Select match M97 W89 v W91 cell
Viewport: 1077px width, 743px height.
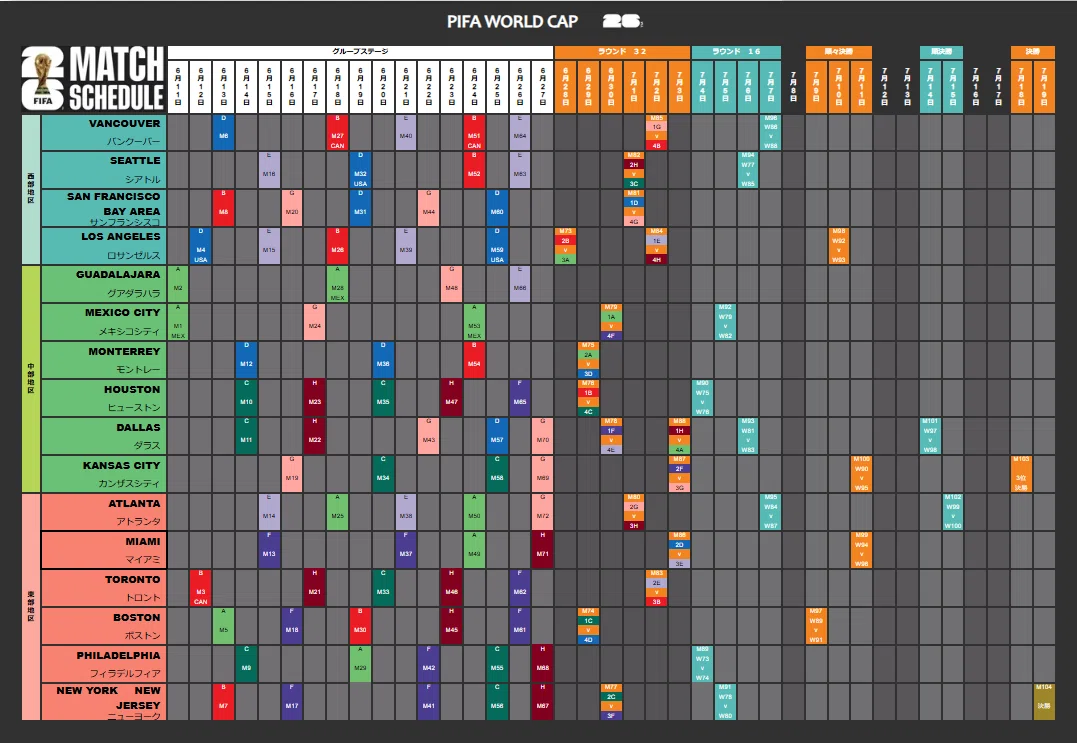point(816,626)
